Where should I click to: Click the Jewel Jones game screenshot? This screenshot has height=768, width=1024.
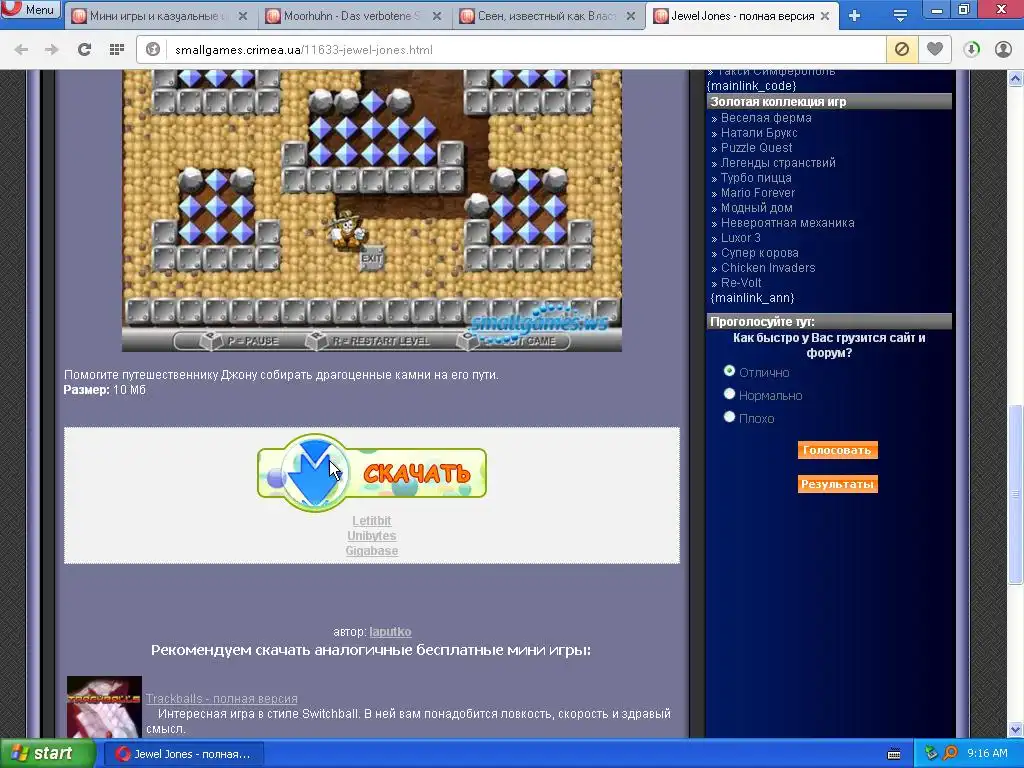(x=372, y=210)
